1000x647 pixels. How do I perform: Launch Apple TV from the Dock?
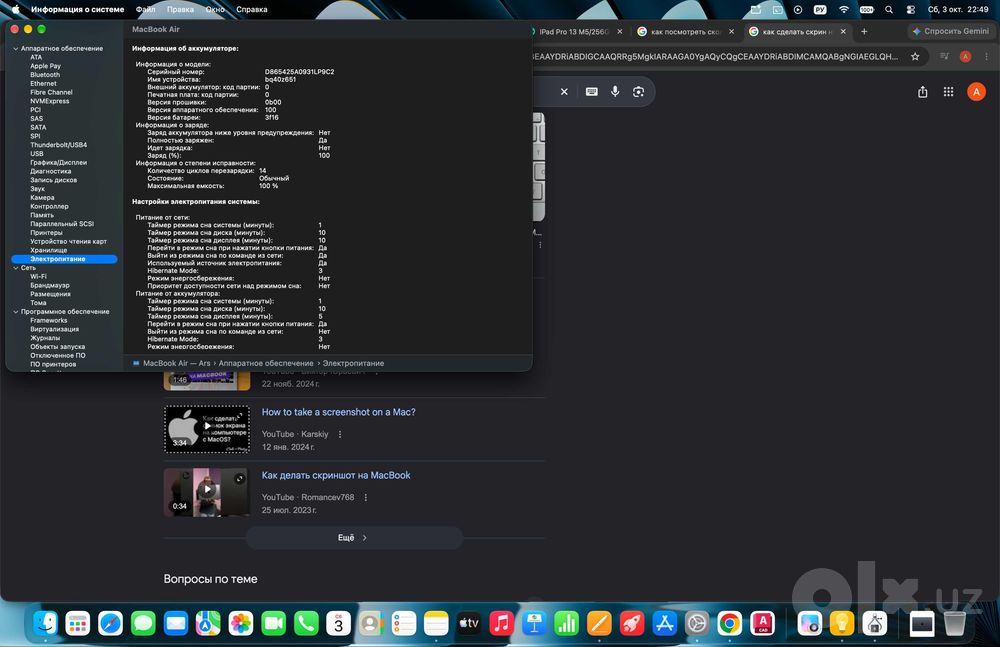[x=469, y=623]
